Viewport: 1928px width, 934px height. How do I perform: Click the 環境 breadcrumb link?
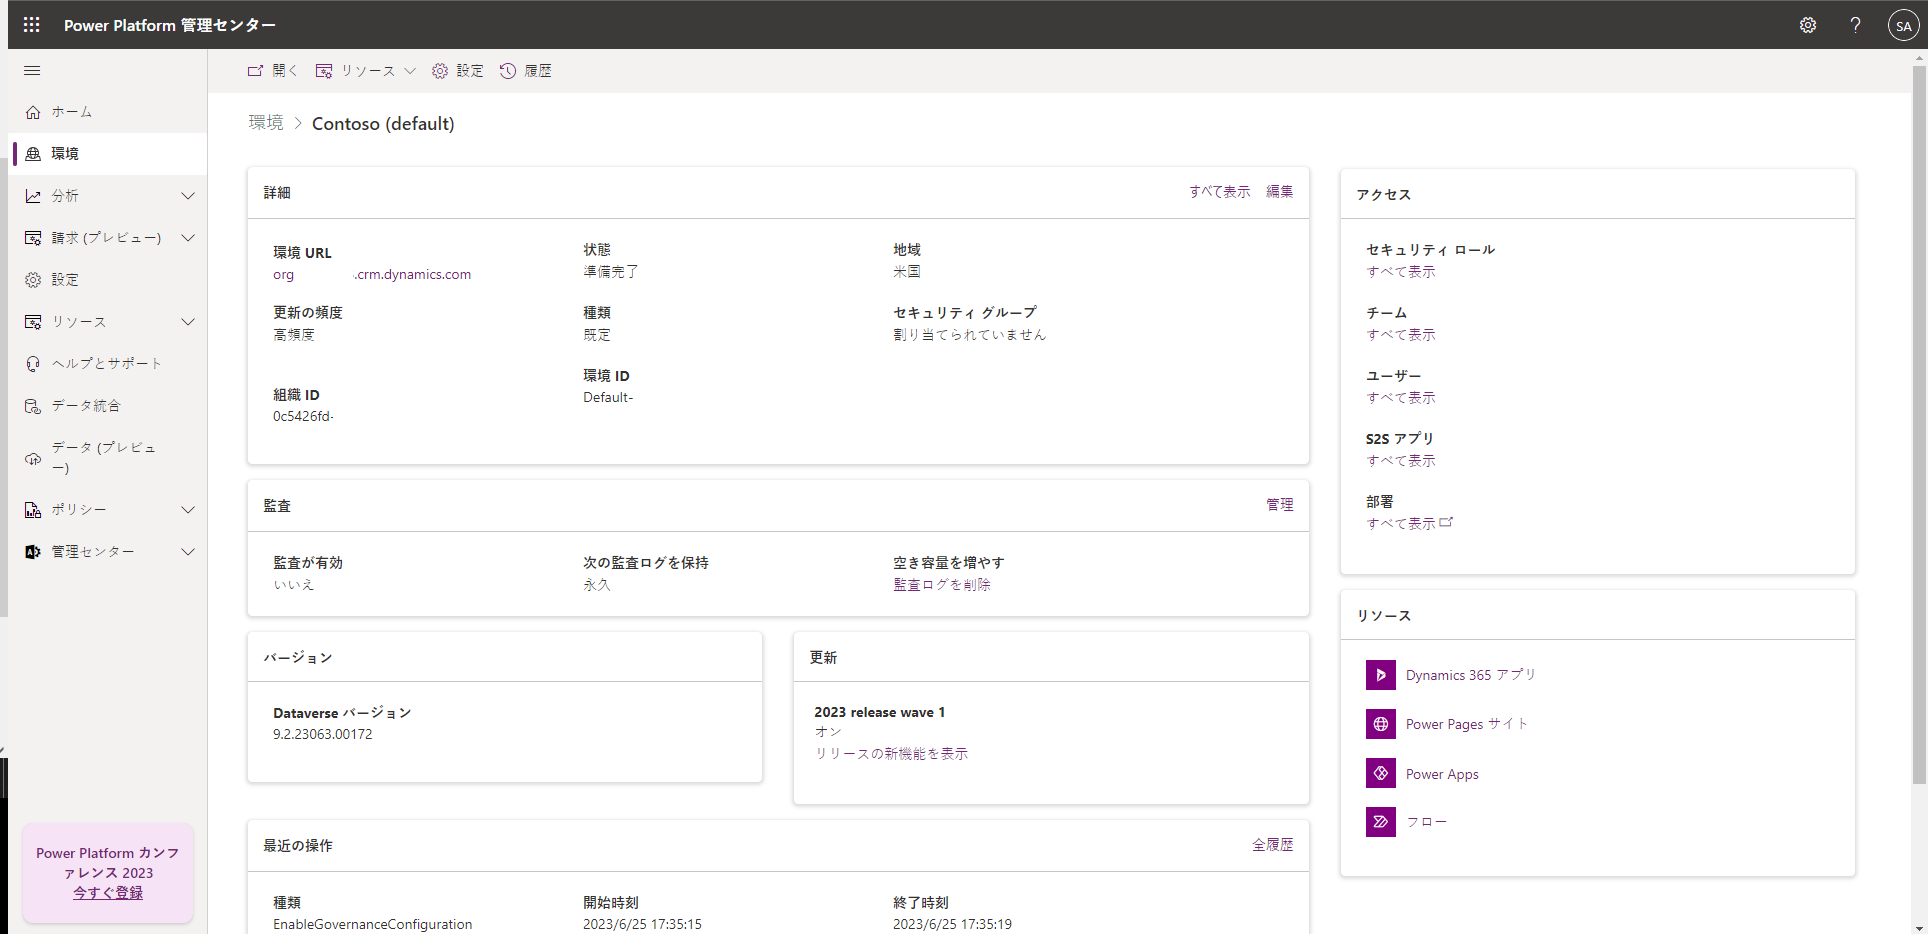point(266,123)
